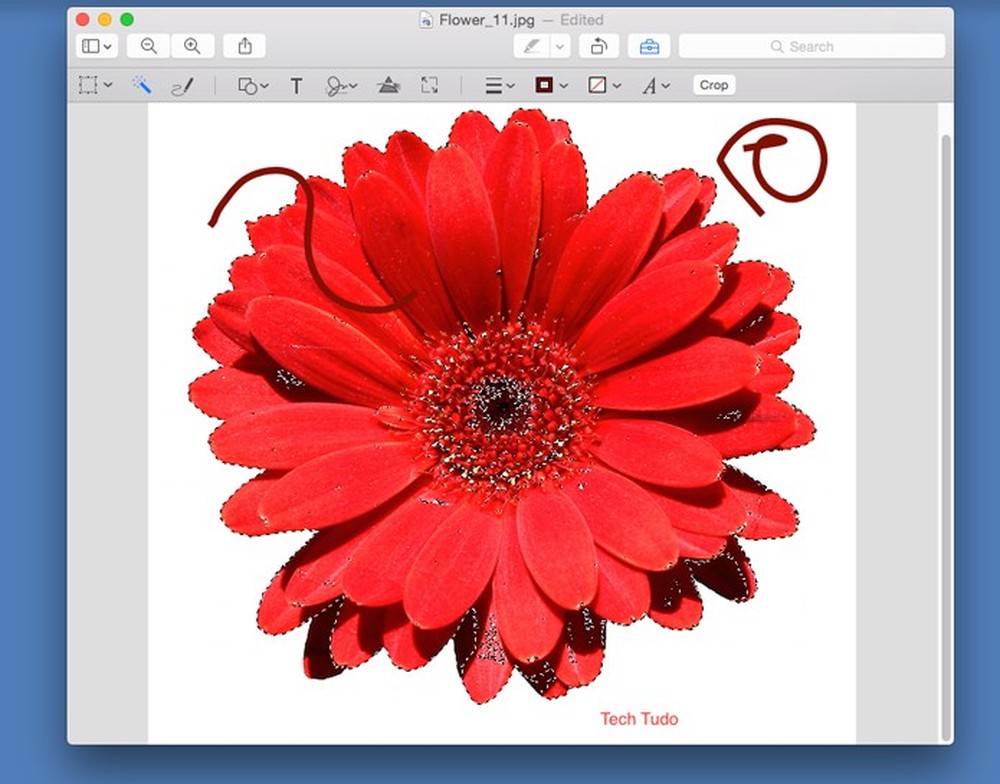This screenshot has height=784, width=1000.
Task: Select the Text tool
Action: click(x=296, y=85)
